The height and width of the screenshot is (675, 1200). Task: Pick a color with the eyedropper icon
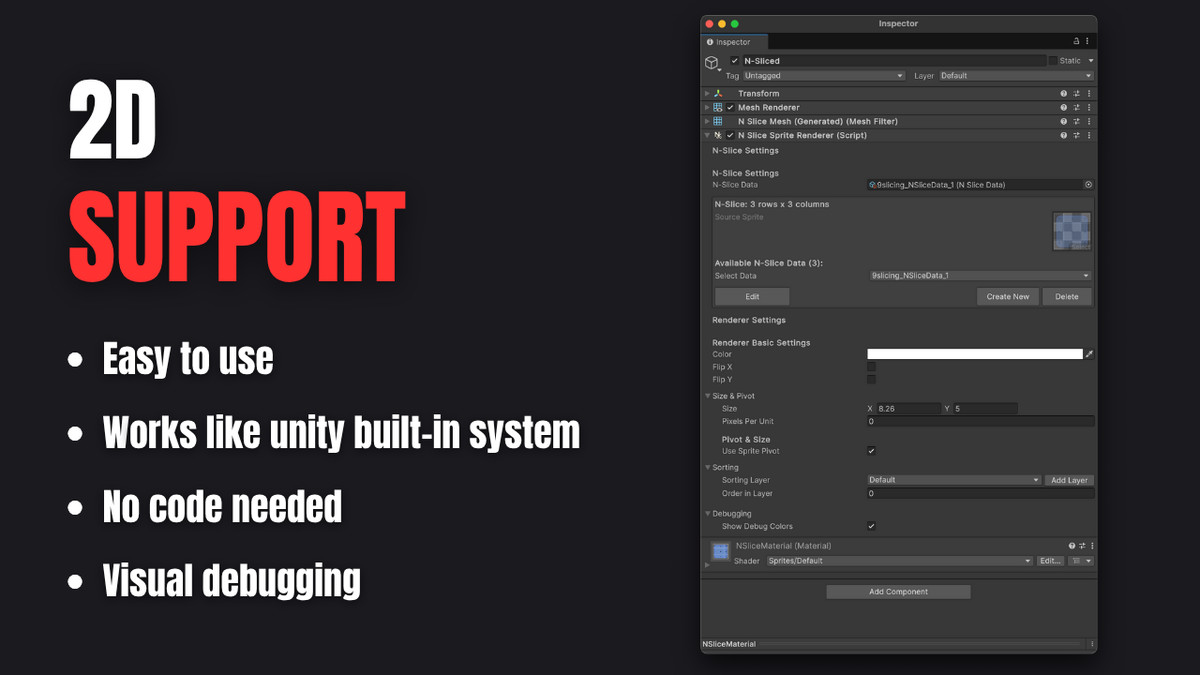point(1090,354)
